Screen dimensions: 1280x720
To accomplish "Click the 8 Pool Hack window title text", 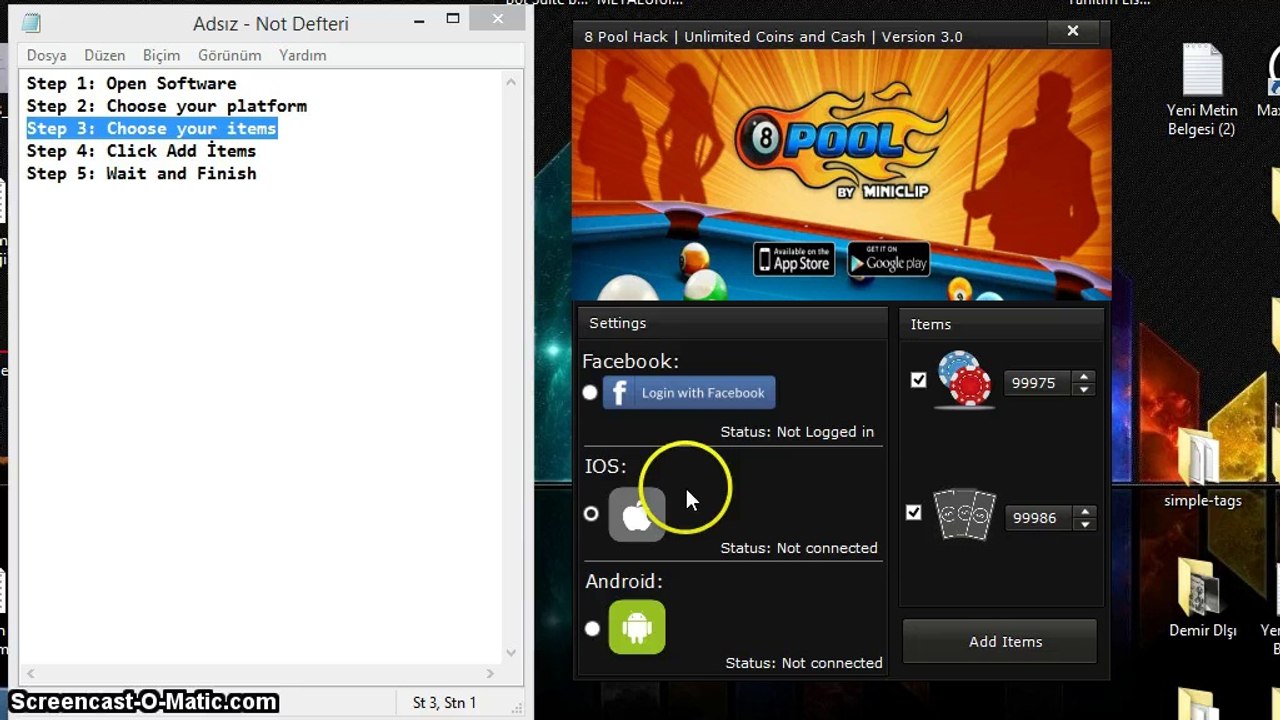I will click(x=773, y=36).
